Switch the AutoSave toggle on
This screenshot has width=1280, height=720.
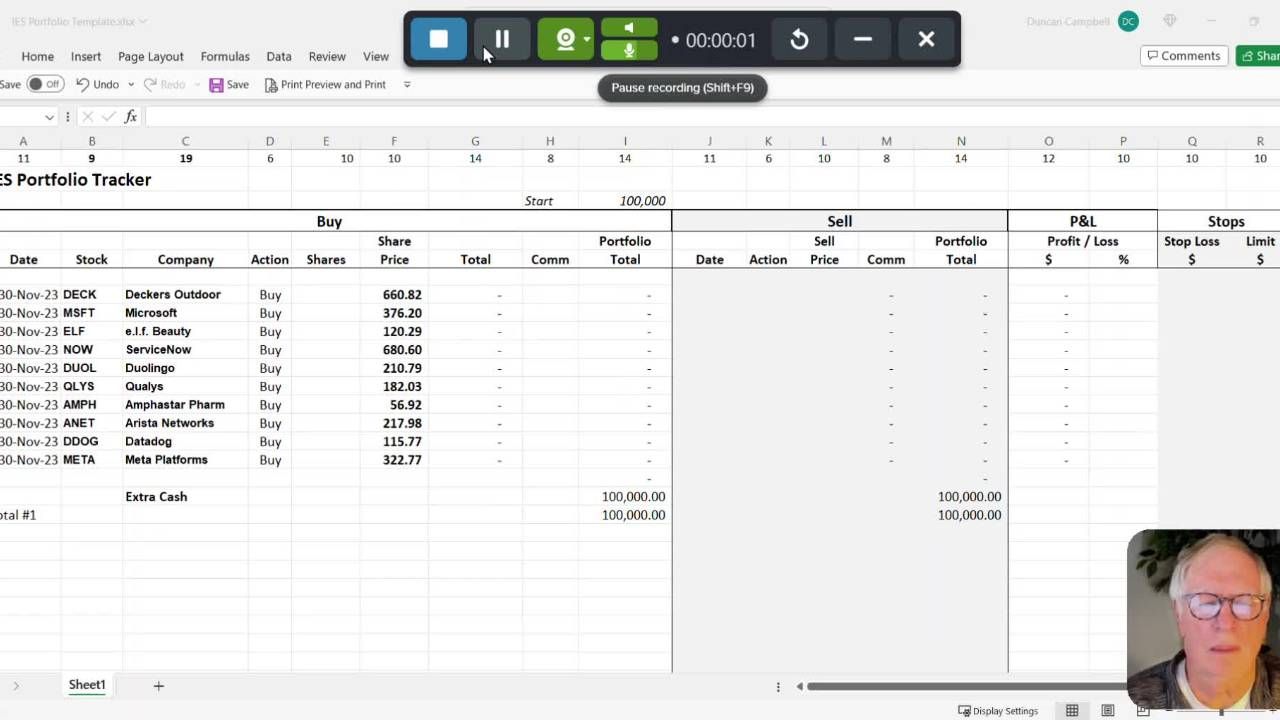click(44, 84)
